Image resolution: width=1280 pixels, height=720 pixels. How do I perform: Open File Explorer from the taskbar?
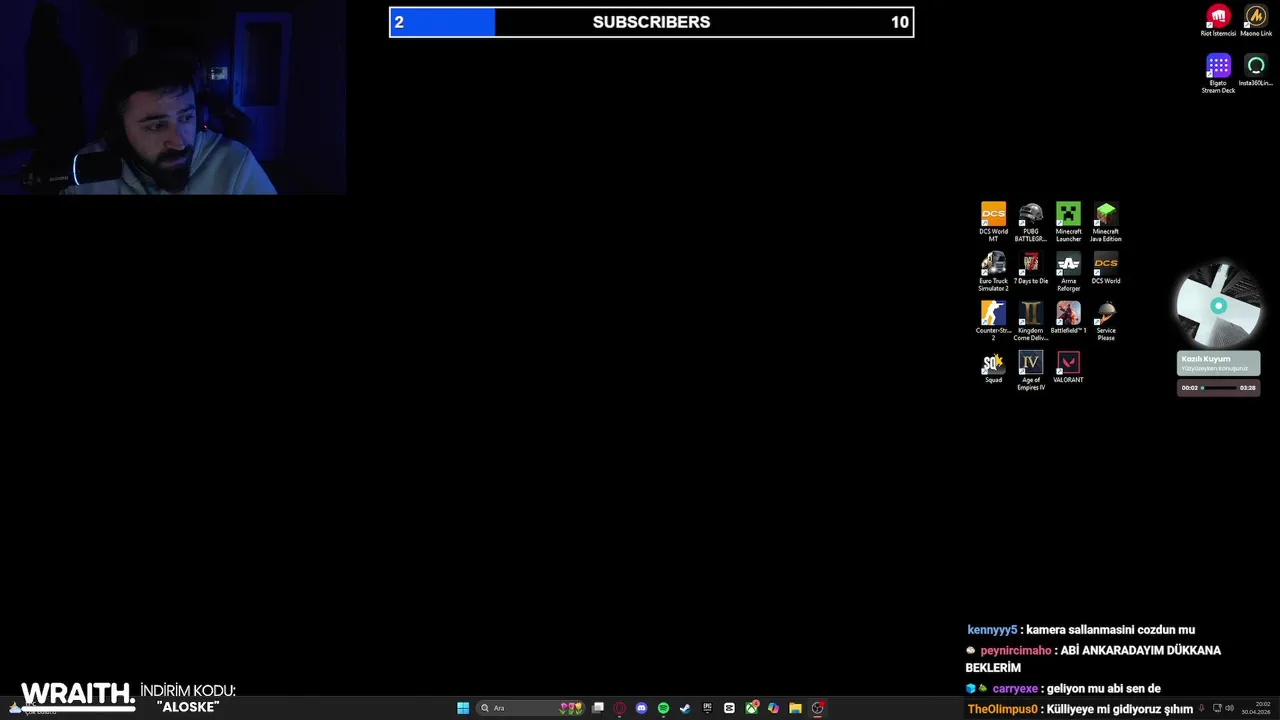[795, 708]
